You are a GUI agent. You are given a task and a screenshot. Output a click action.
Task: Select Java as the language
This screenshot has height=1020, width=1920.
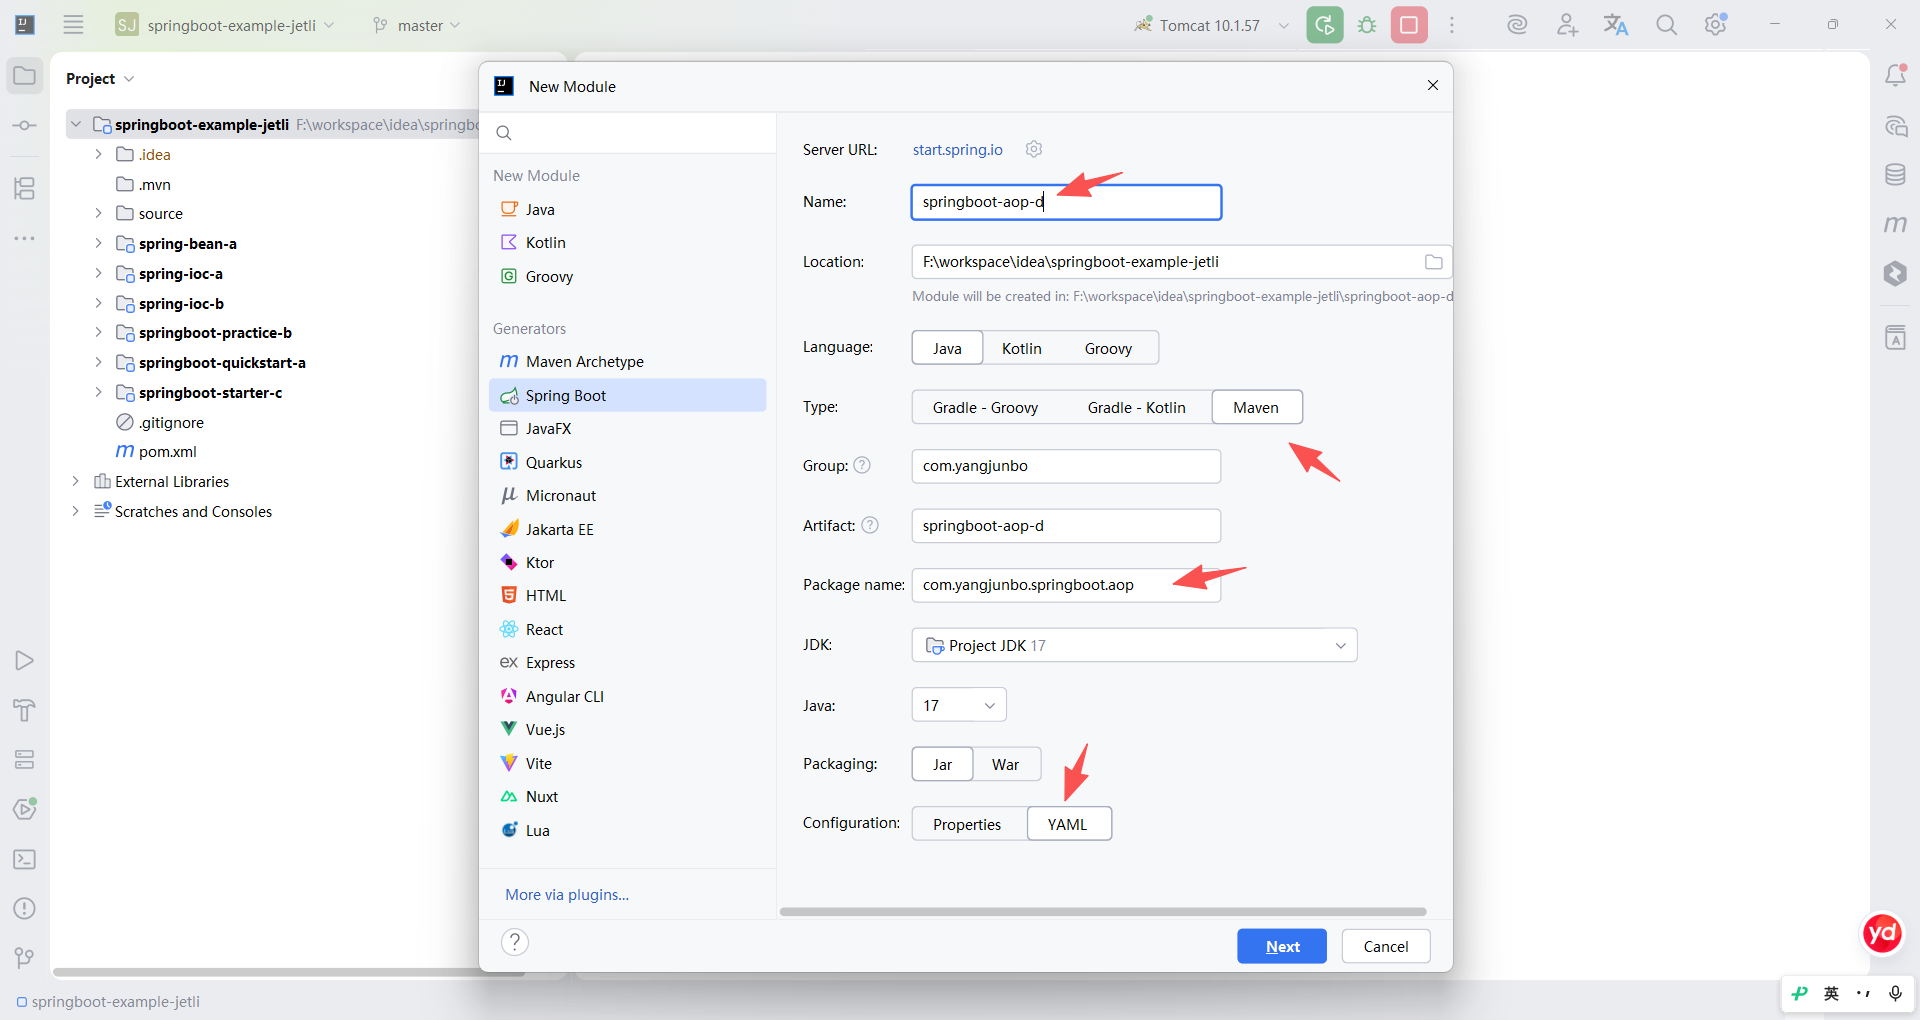pyautogui.click(x=947, y=348)
